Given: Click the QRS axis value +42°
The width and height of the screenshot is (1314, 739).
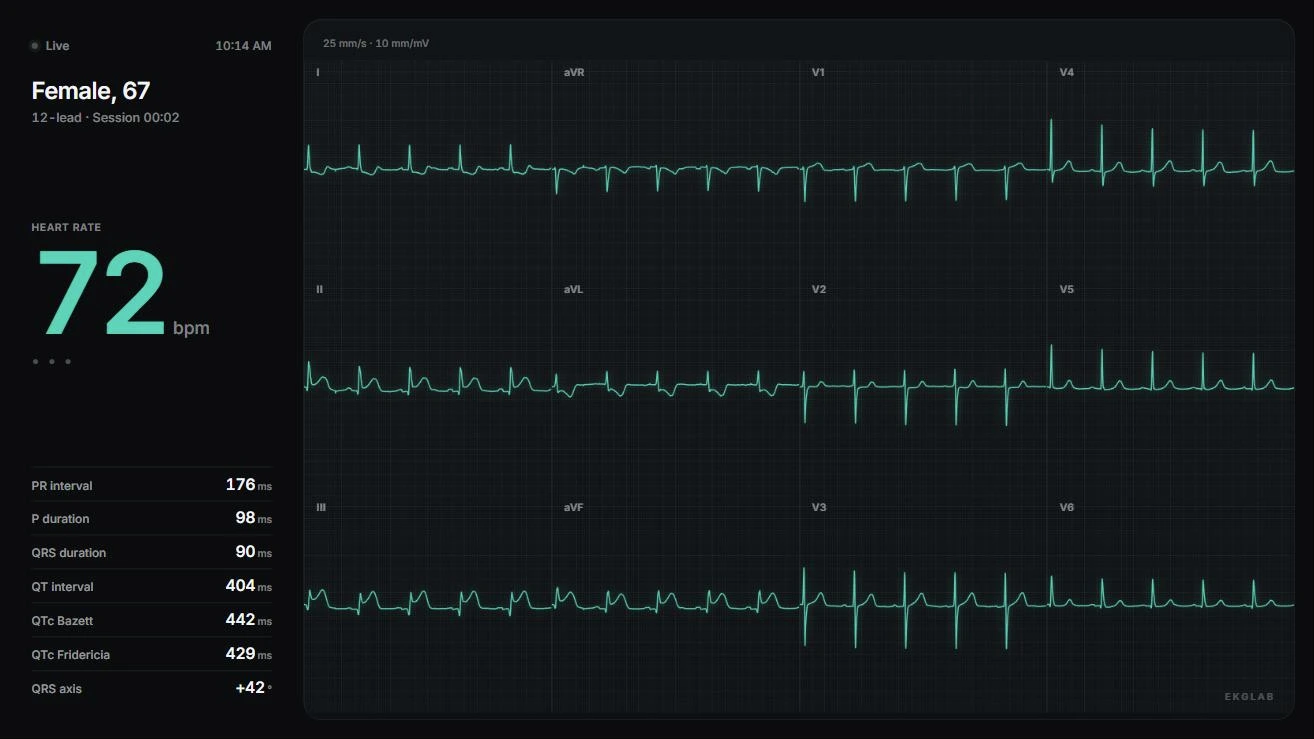Looking at the screenshot, I should [x=253, y=688].
